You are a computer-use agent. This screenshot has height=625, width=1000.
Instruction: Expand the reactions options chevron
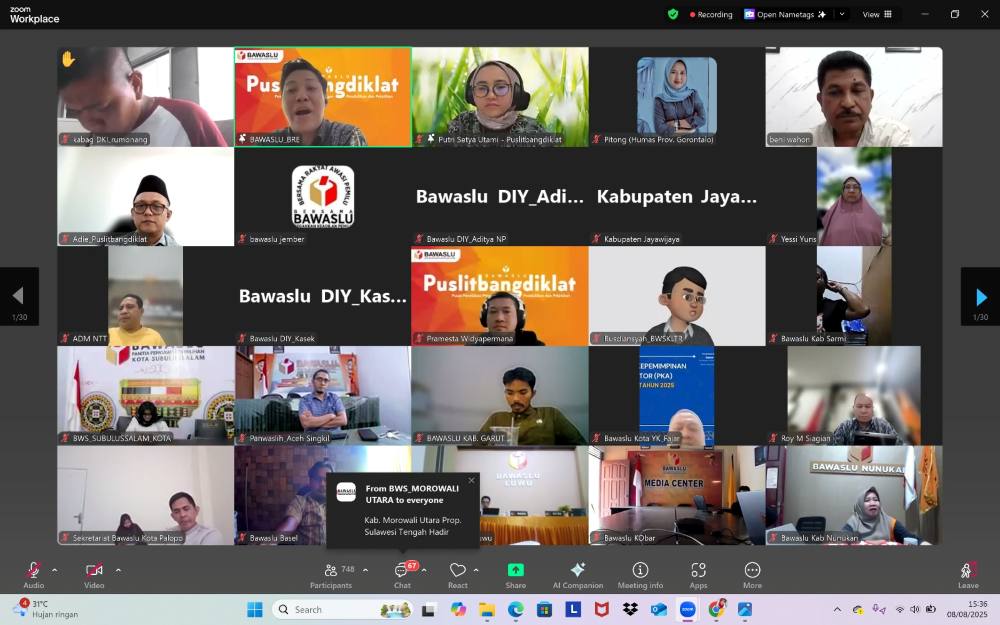[x=476, y=570]
